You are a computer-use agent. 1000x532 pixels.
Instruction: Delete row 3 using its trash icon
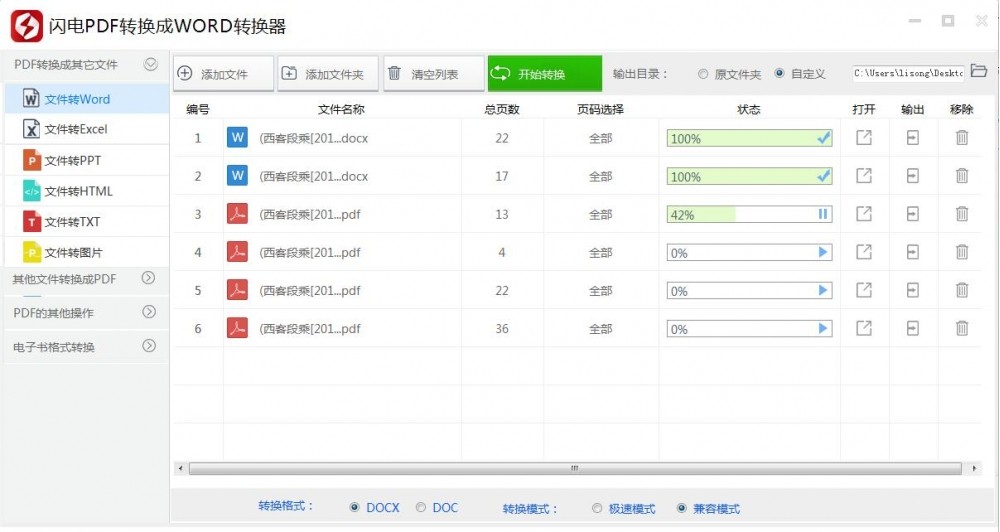[962, 214]
